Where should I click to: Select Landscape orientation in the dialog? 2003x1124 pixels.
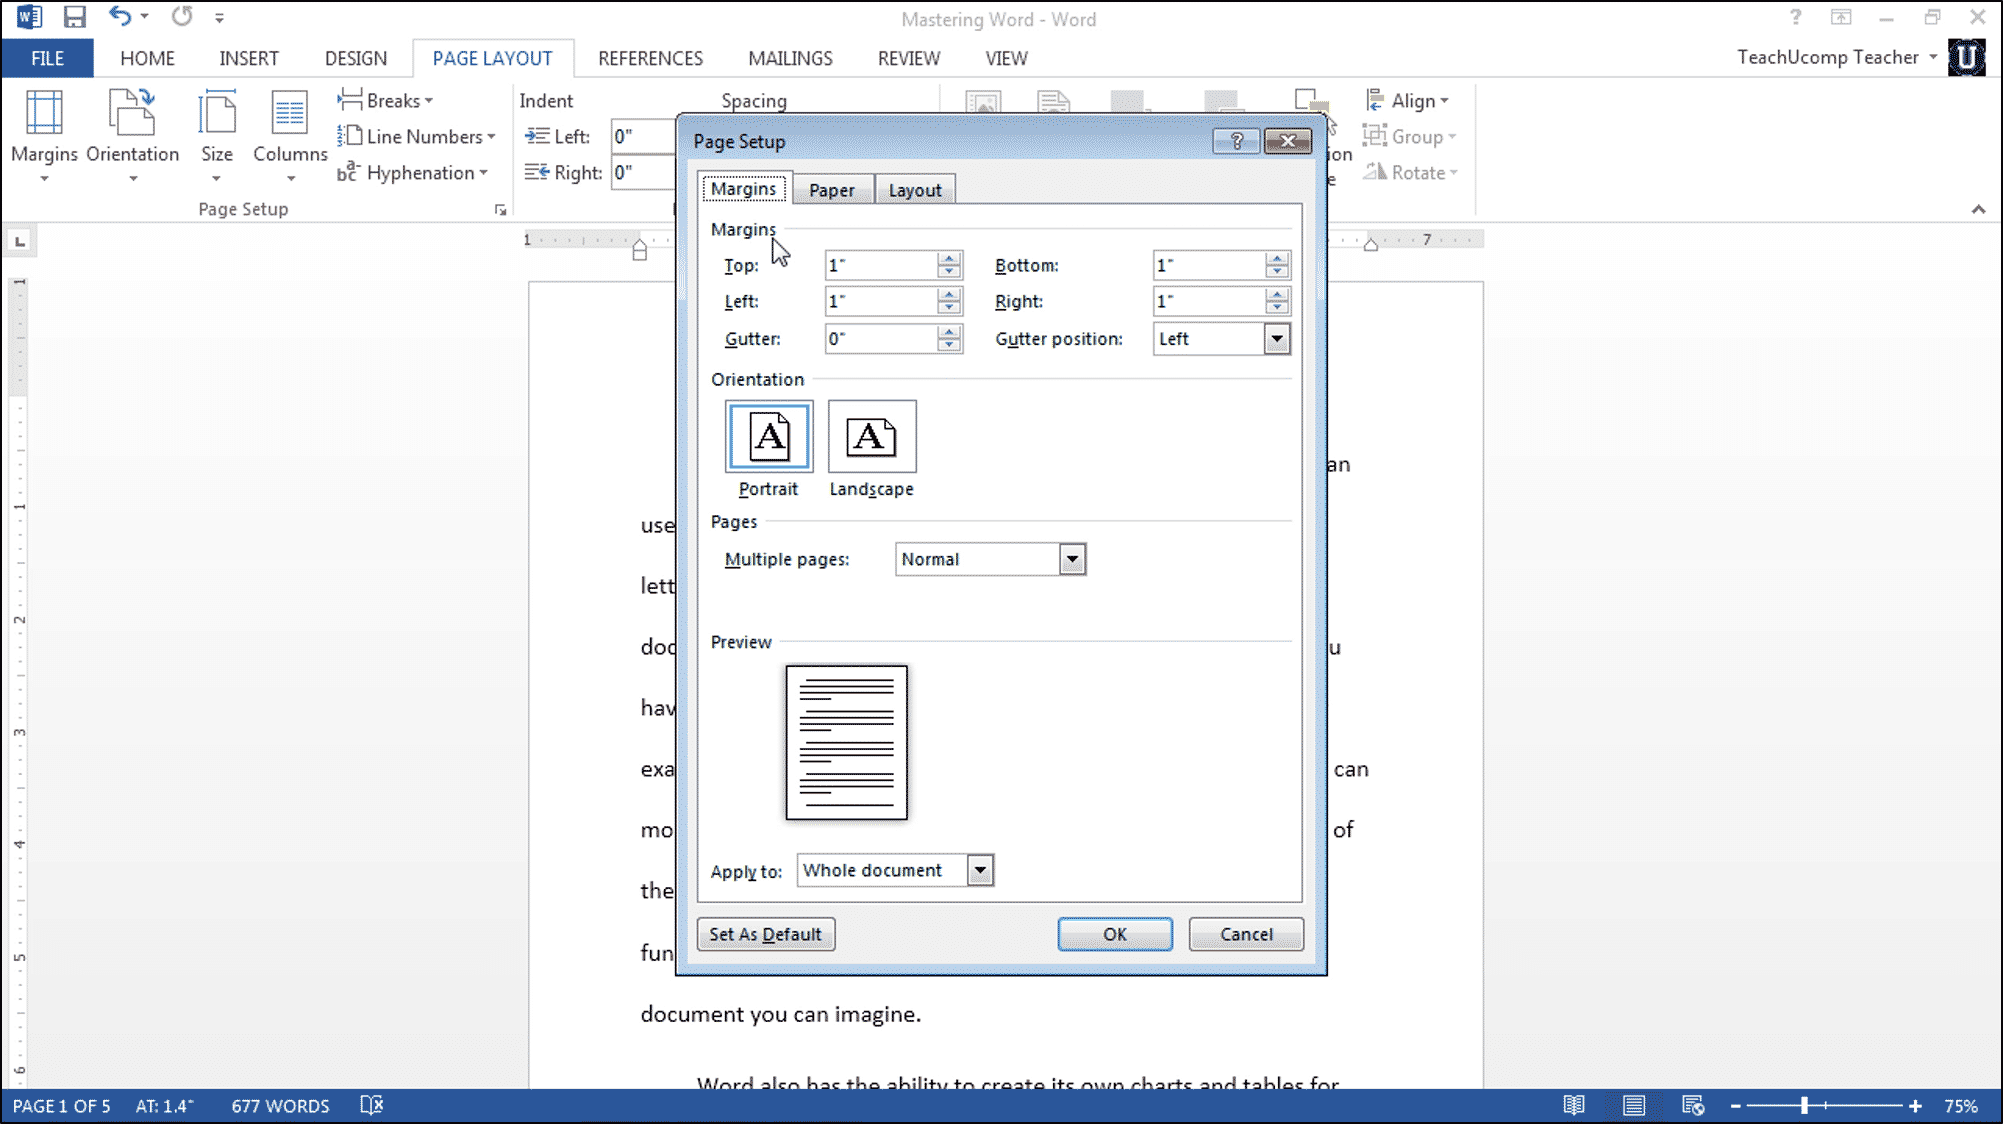coord(871,437)
